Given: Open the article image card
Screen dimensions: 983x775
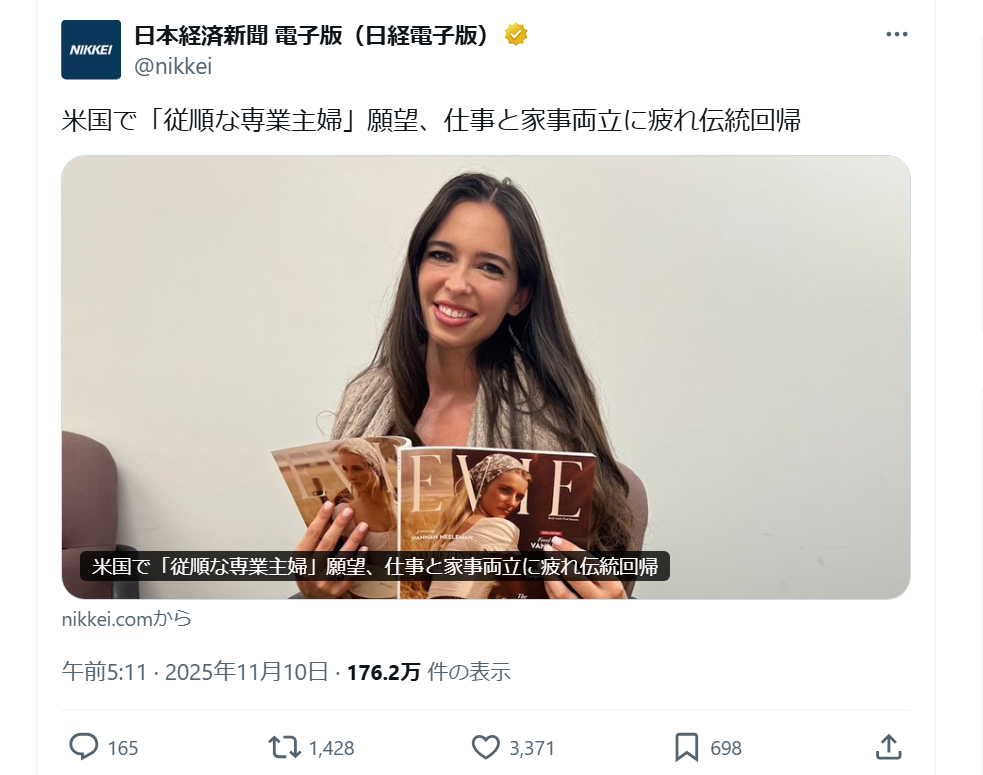Looking at the screenshot, I should pyautogui.click(x=486, y=377).
